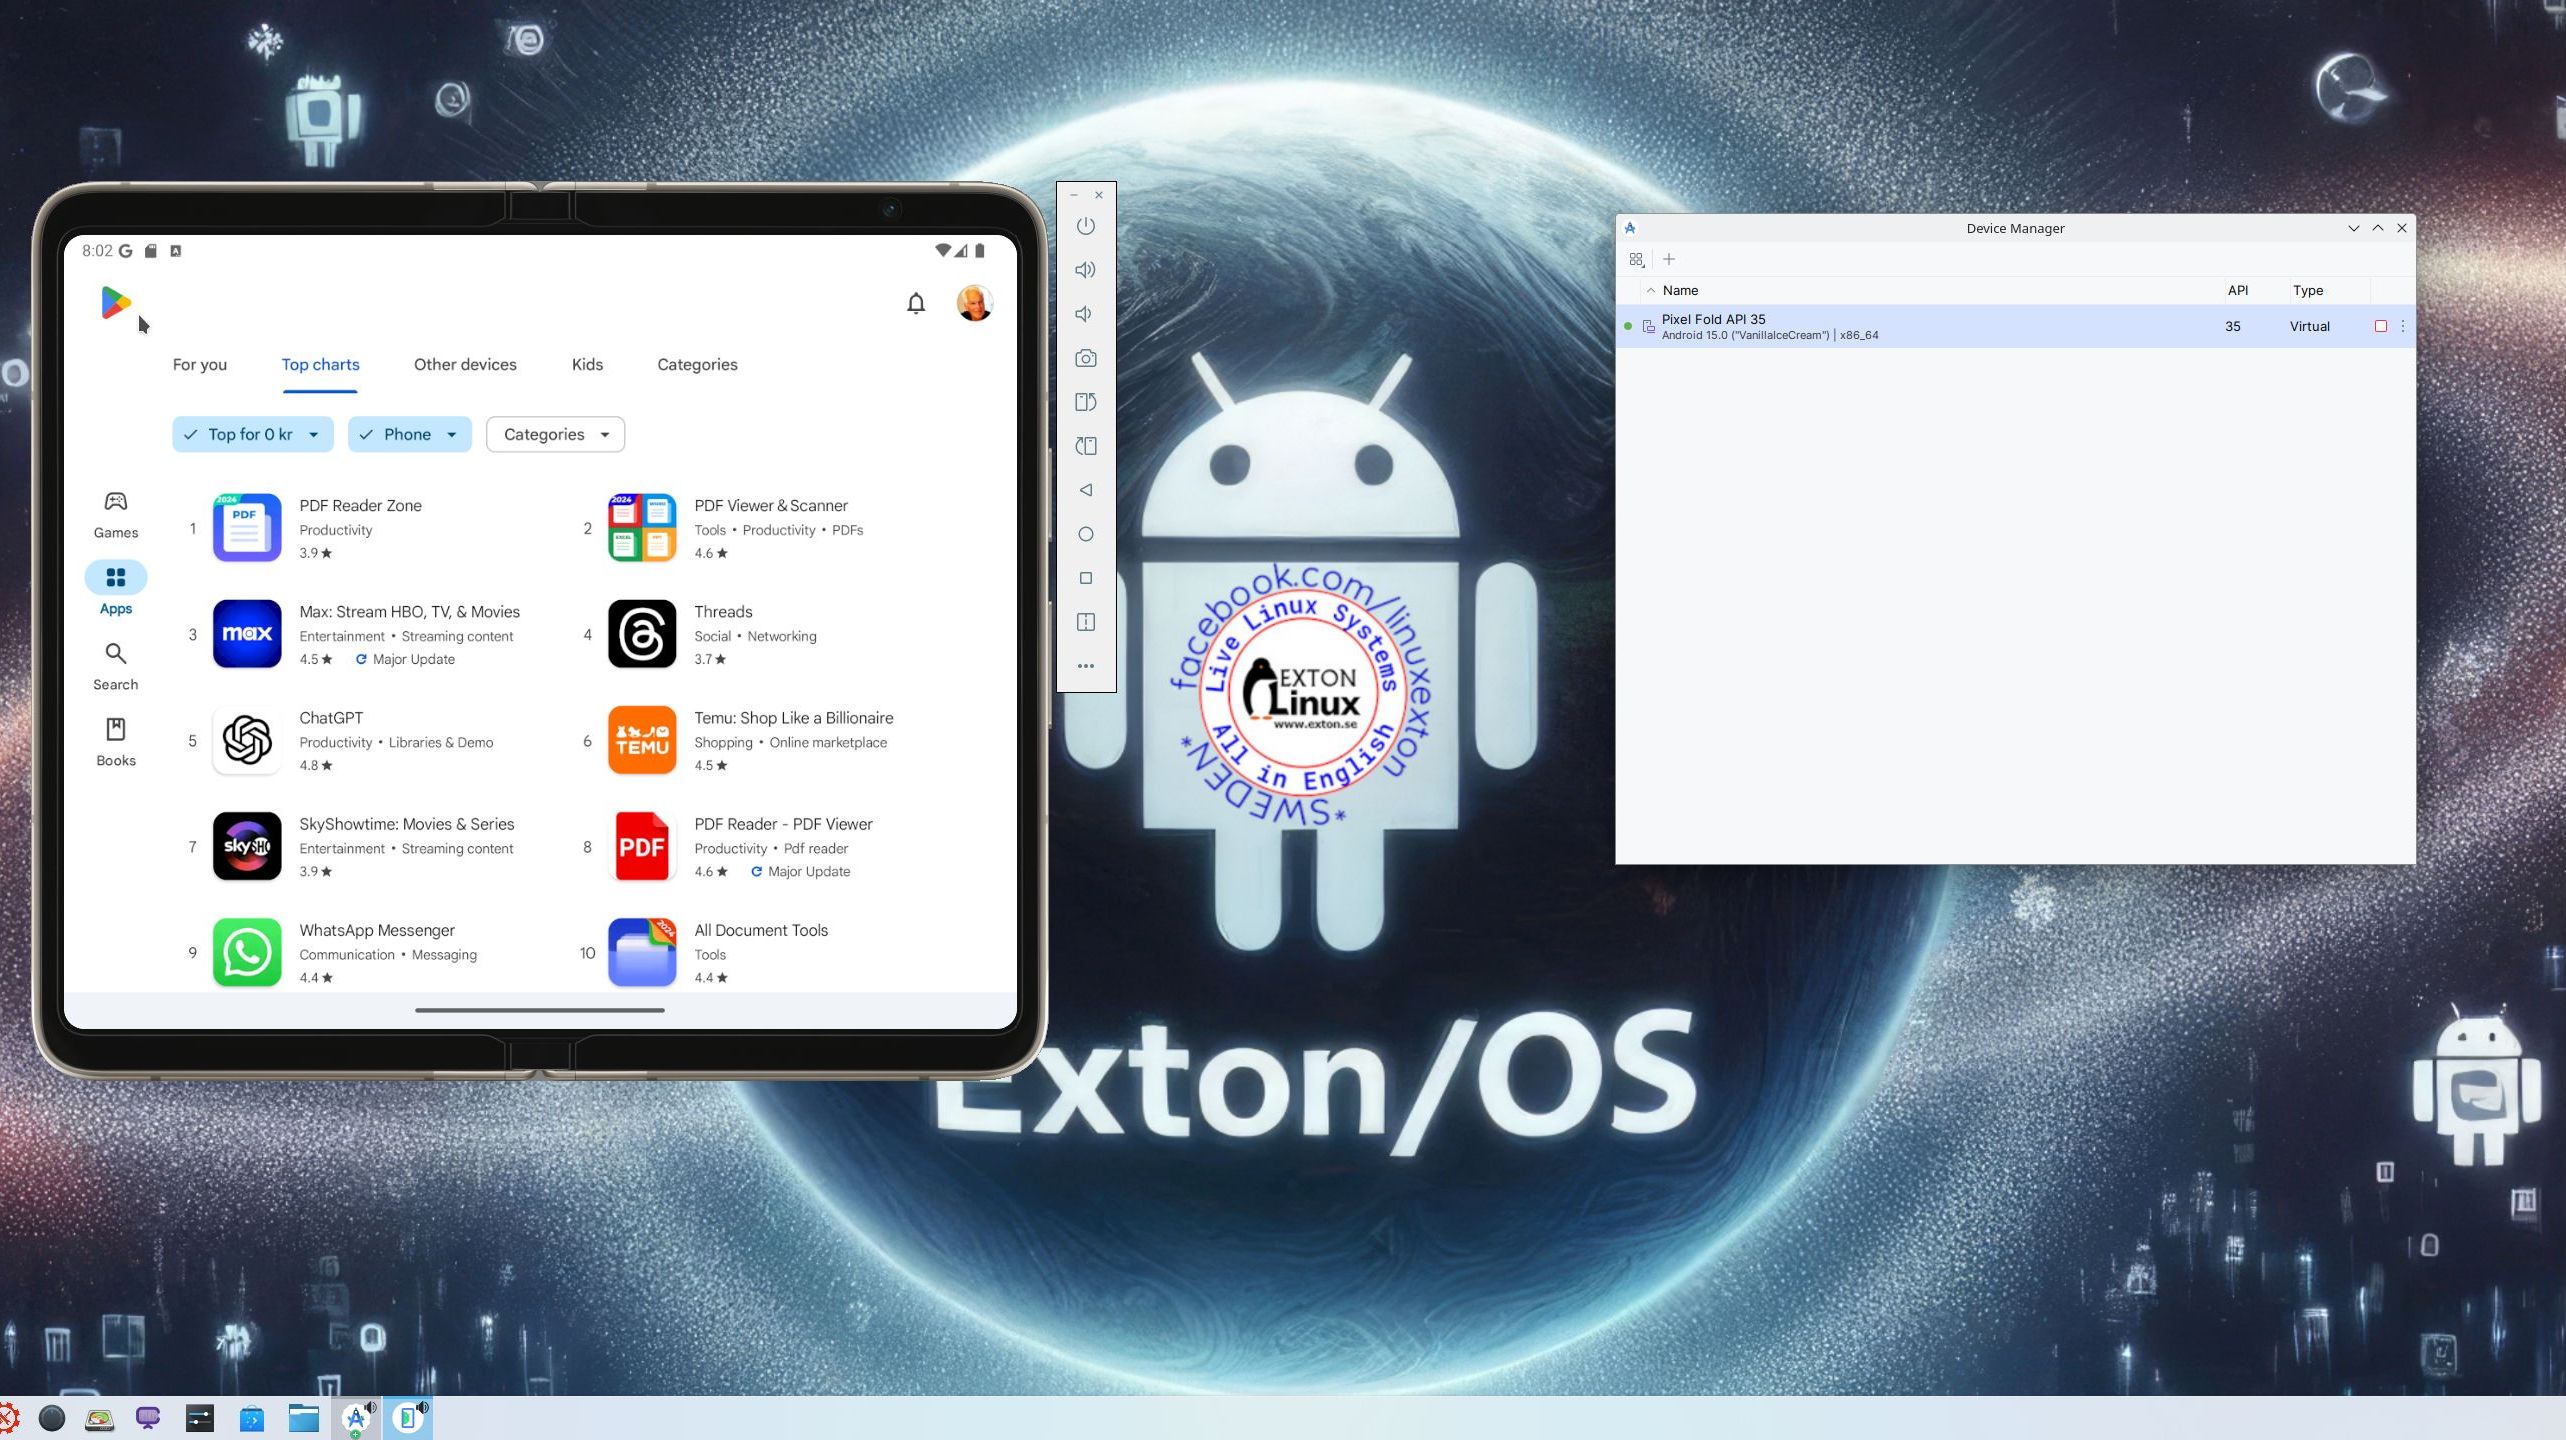
Task: Open emulator extended controls three-dots icon
Action: [1085, 666]
